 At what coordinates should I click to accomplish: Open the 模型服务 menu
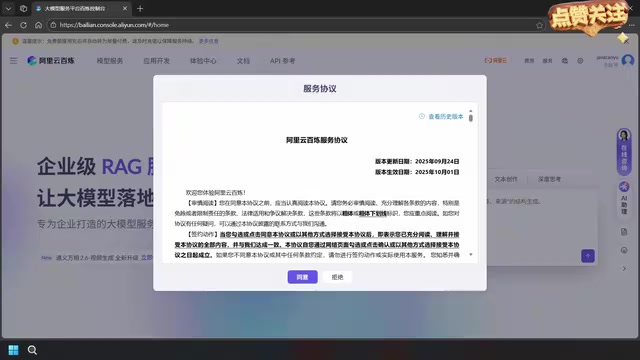coord(110,60)
